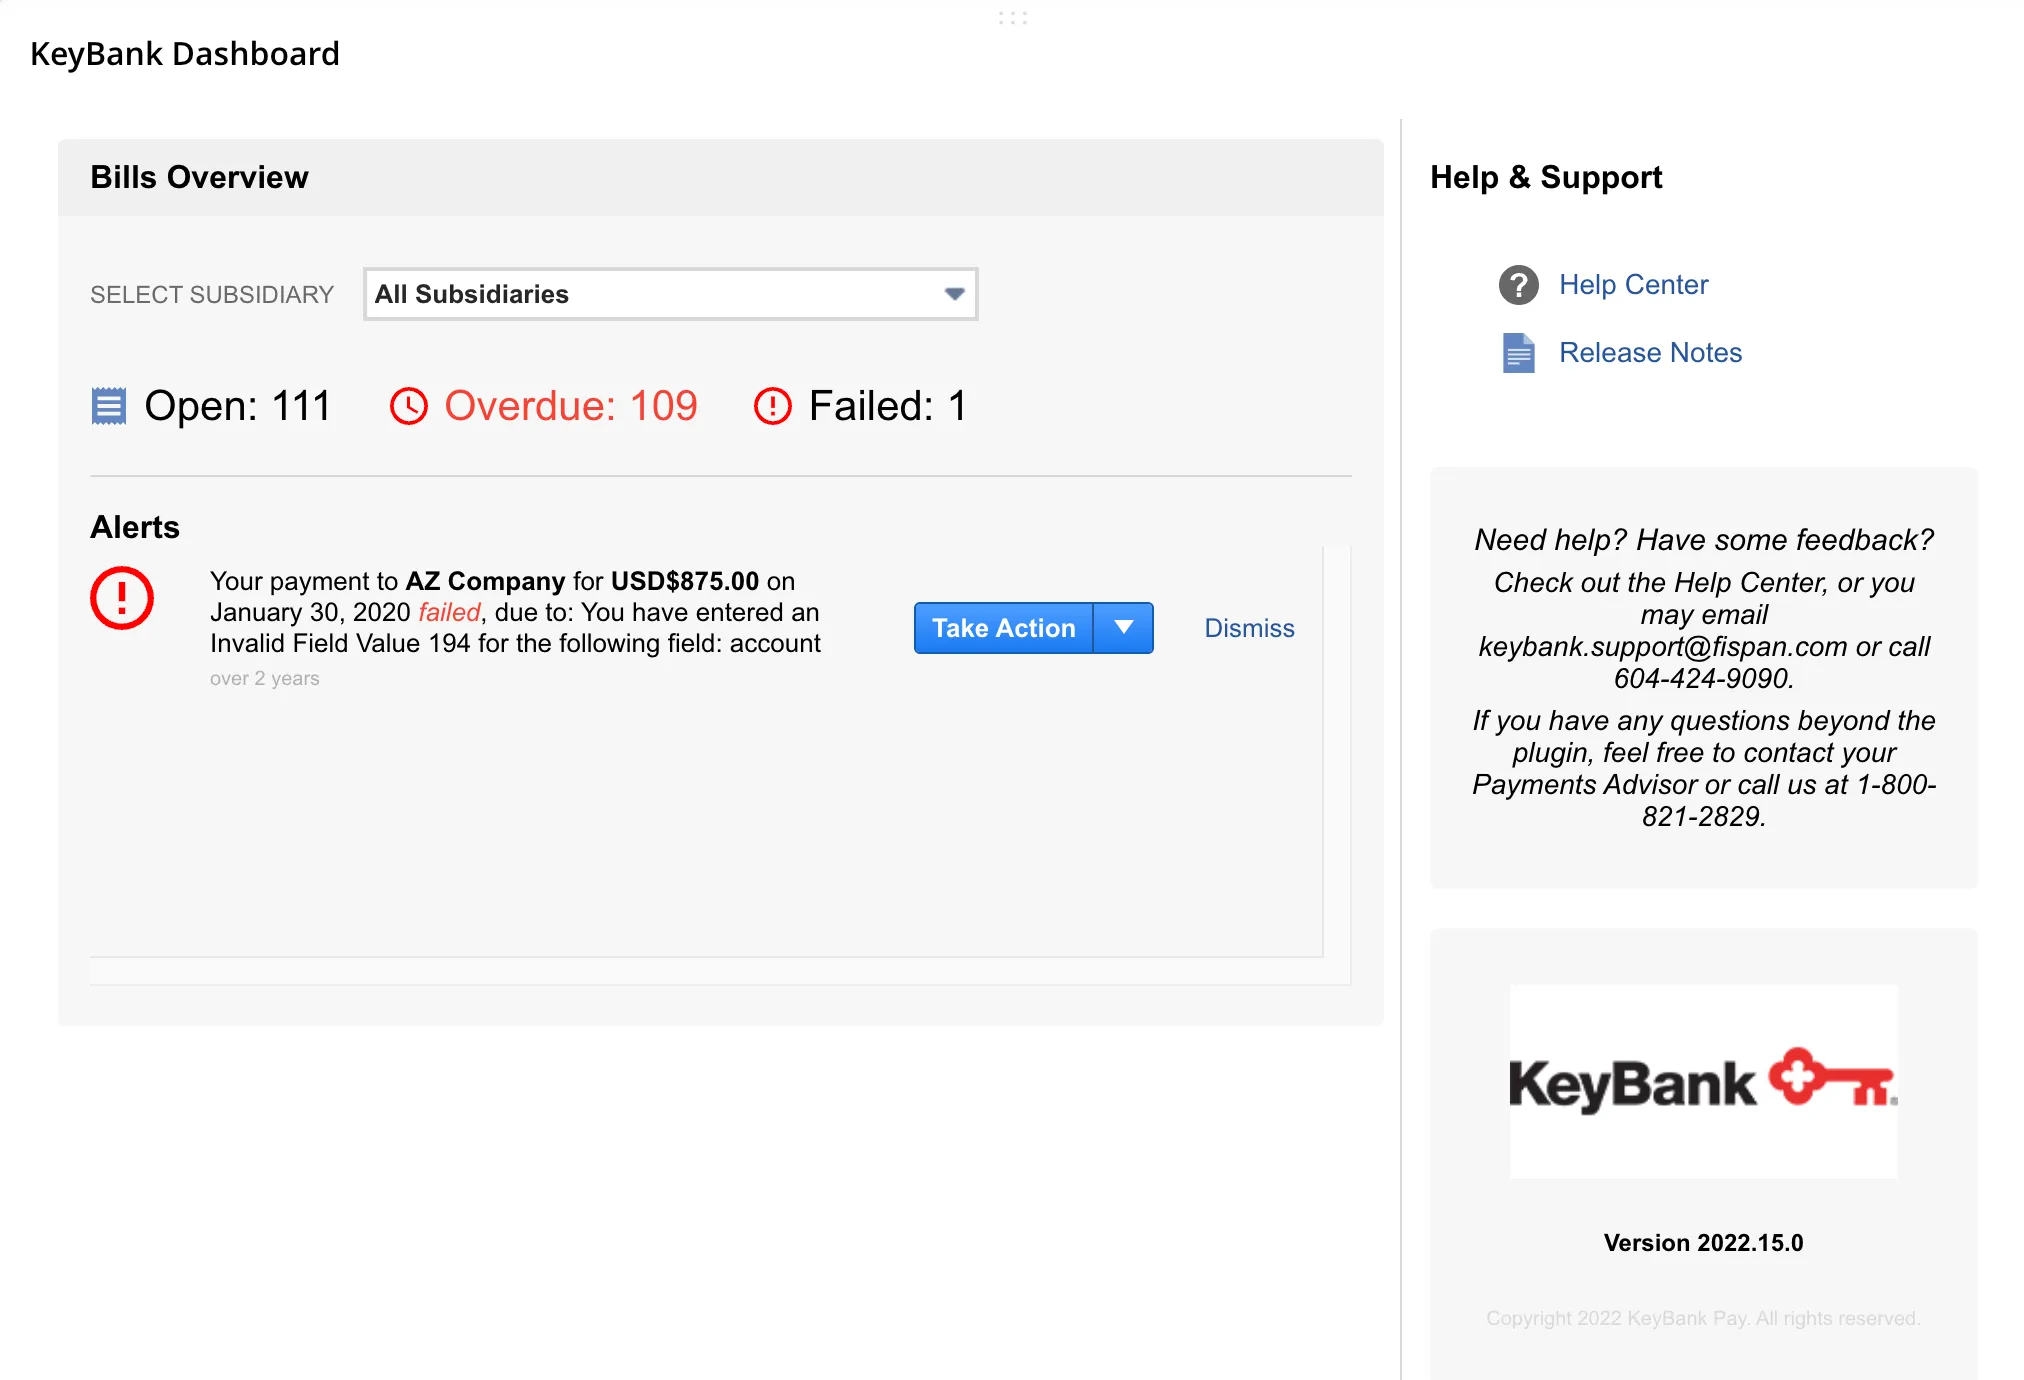
Task: Click the KeyBank Dashboard title
Action: coord(185,53)
